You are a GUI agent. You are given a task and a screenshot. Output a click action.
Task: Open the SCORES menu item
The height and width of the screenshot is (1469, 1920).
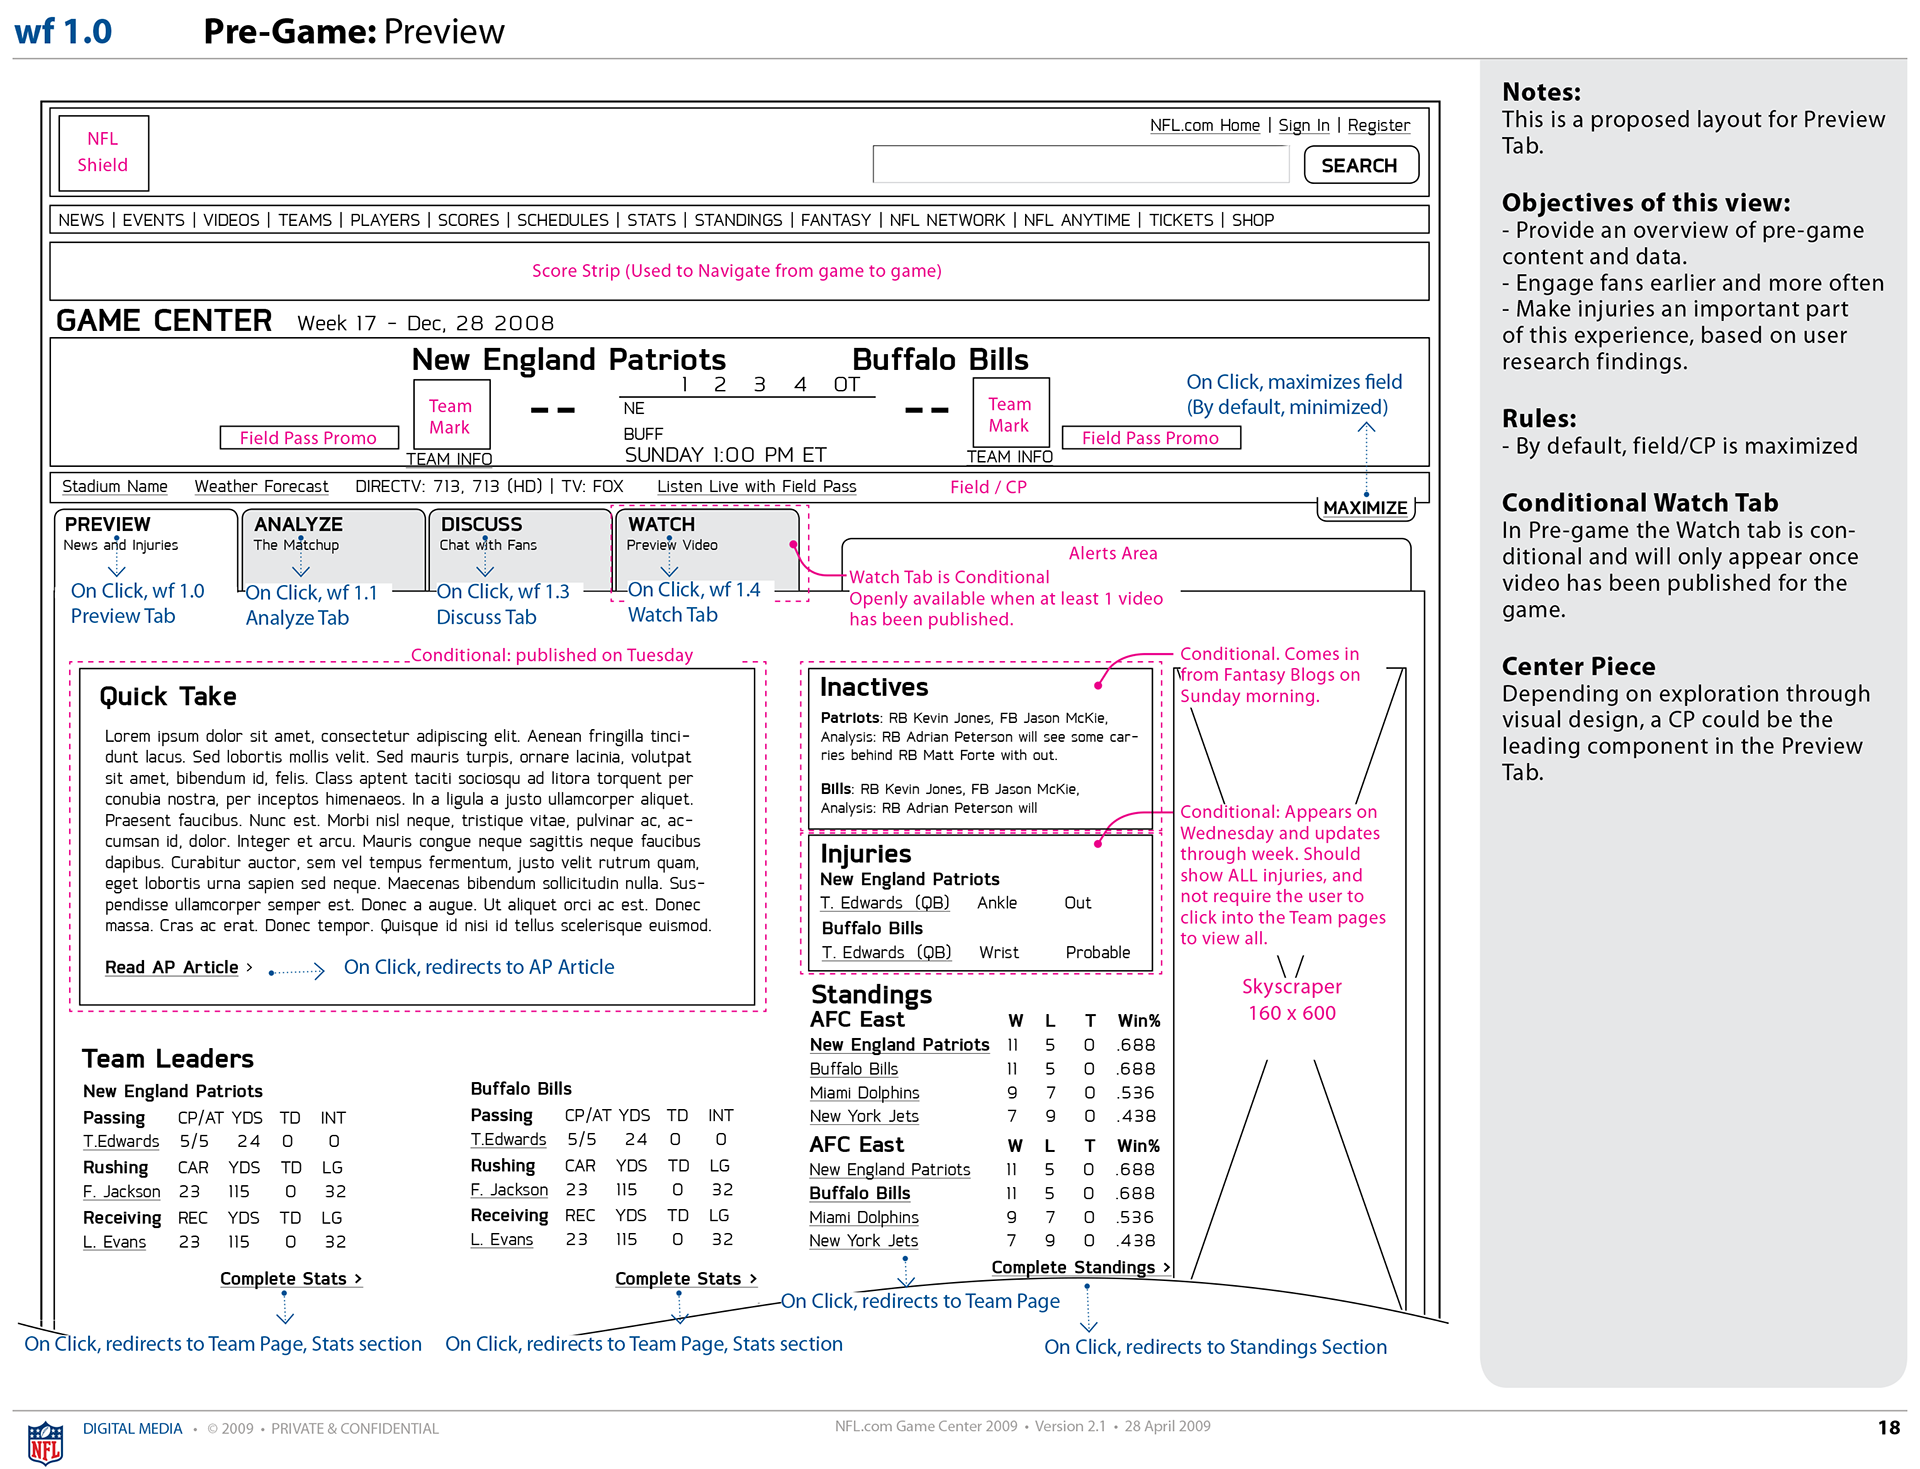click(468, 220)
